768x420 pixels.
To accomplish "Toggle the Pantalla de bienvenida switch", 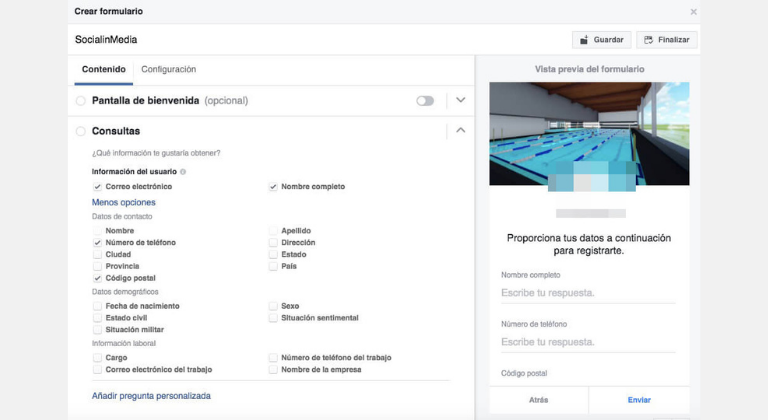I will tap(425, 101).
